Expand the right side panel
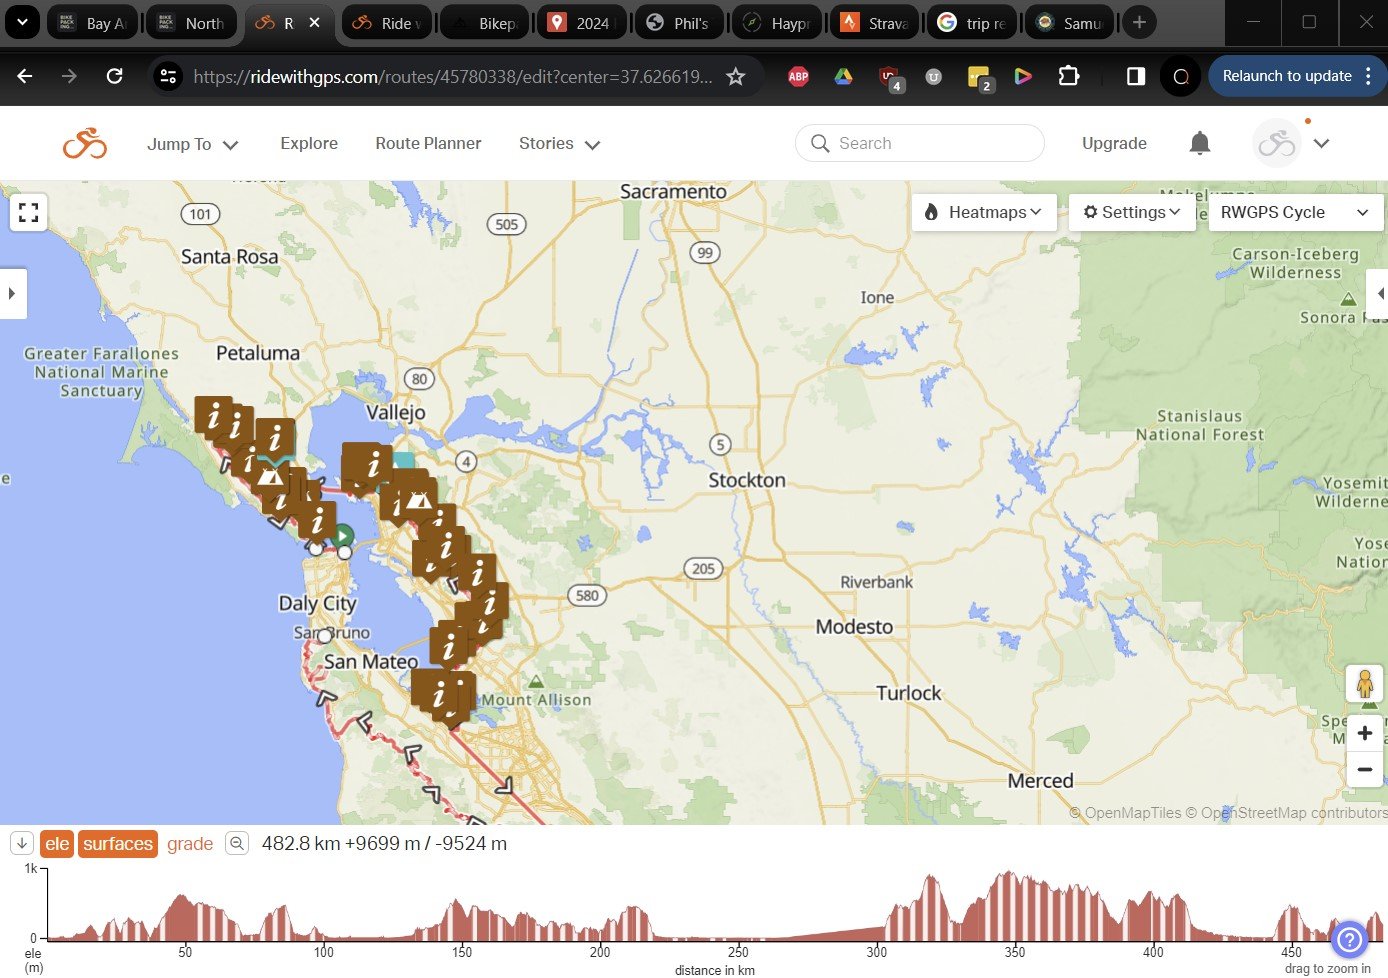The height and width of the screenshot is (978, 1388). pos(1380,293)
